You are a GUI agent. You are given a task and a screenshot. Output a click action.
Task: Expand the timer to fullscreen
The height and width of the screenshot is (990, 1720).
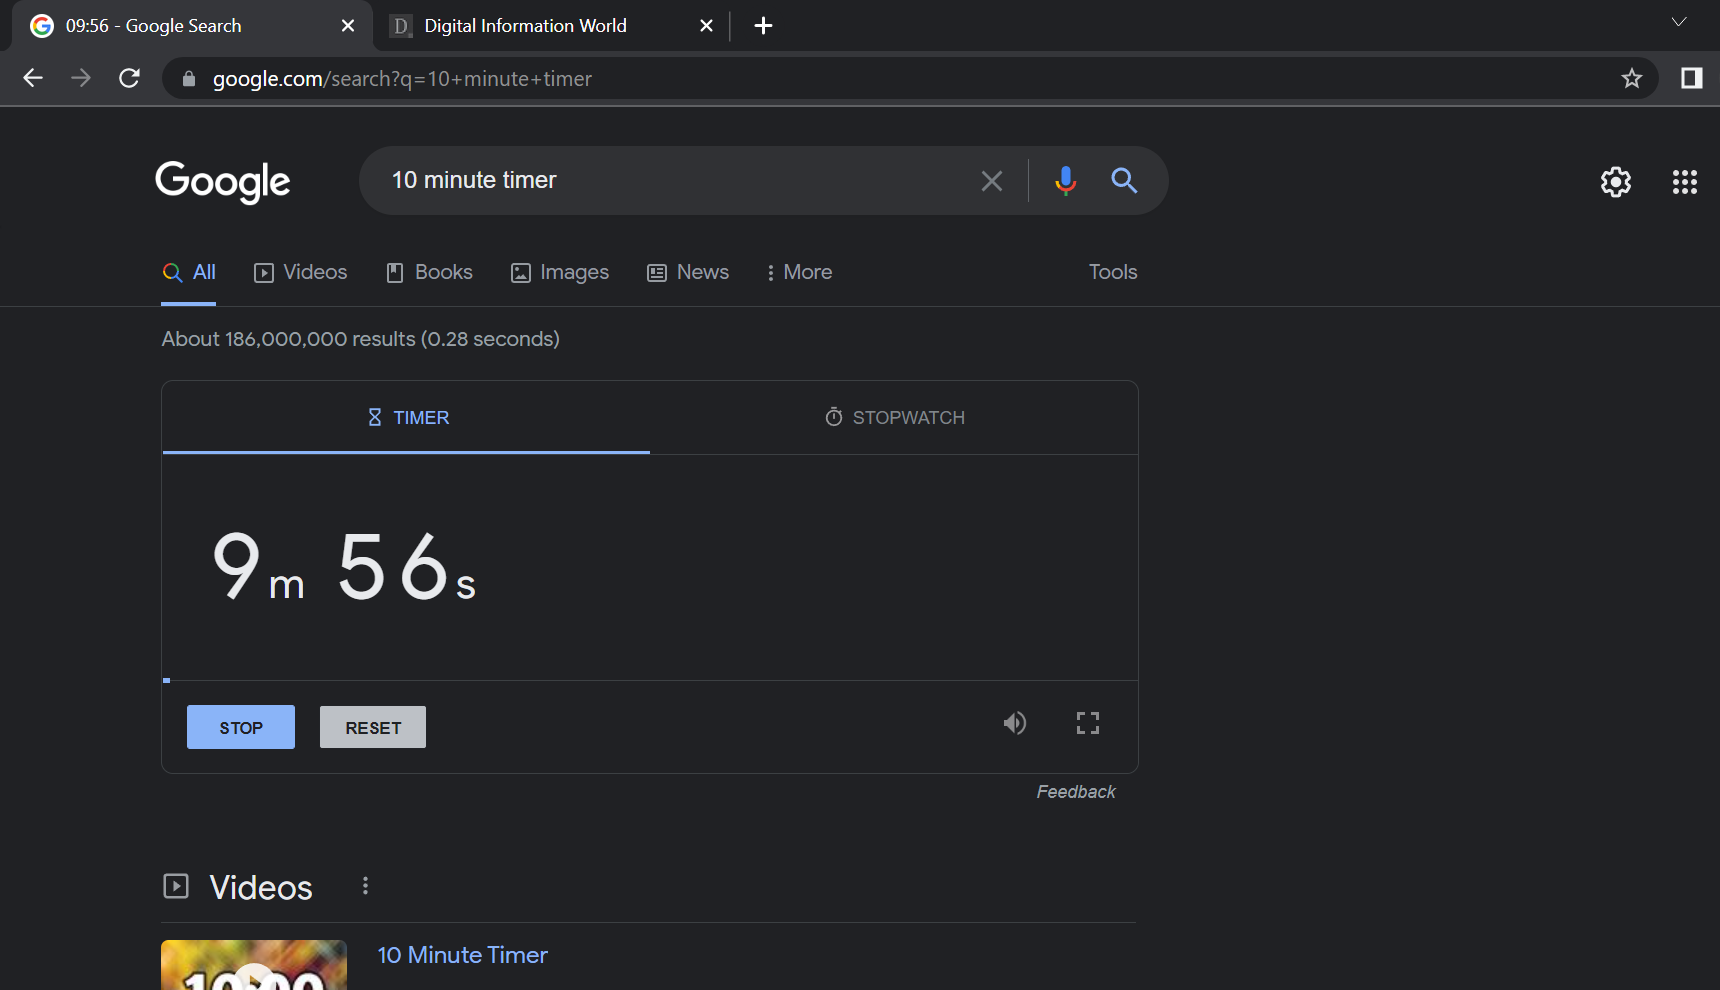click(x=1088, y=723)
